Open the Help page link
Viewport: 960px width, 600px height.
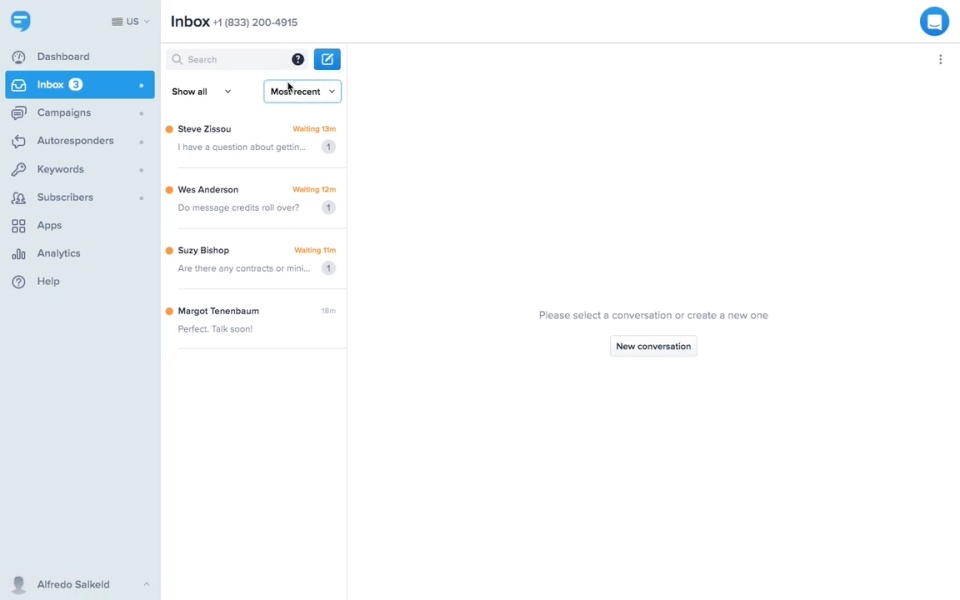coord(48,282)
